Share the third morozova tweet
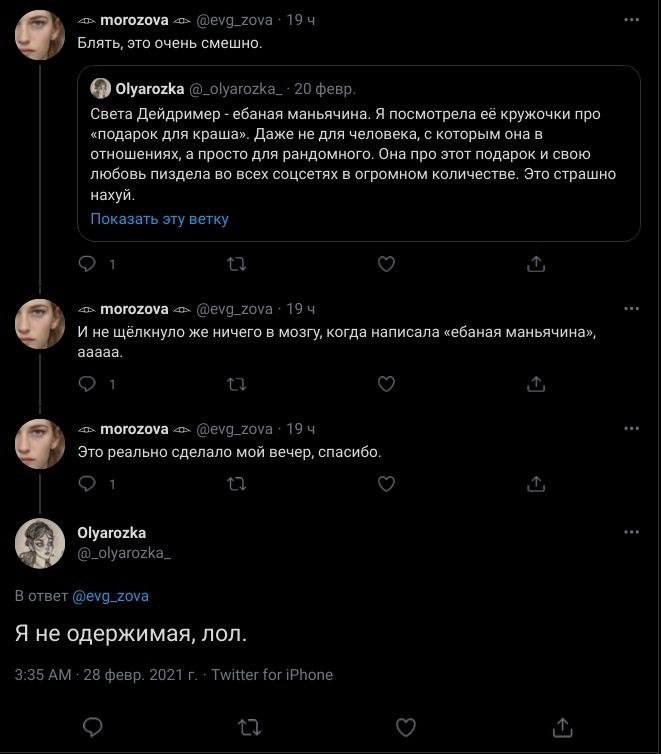This screenshot has height=754, width=661. (x=535, y=485)
